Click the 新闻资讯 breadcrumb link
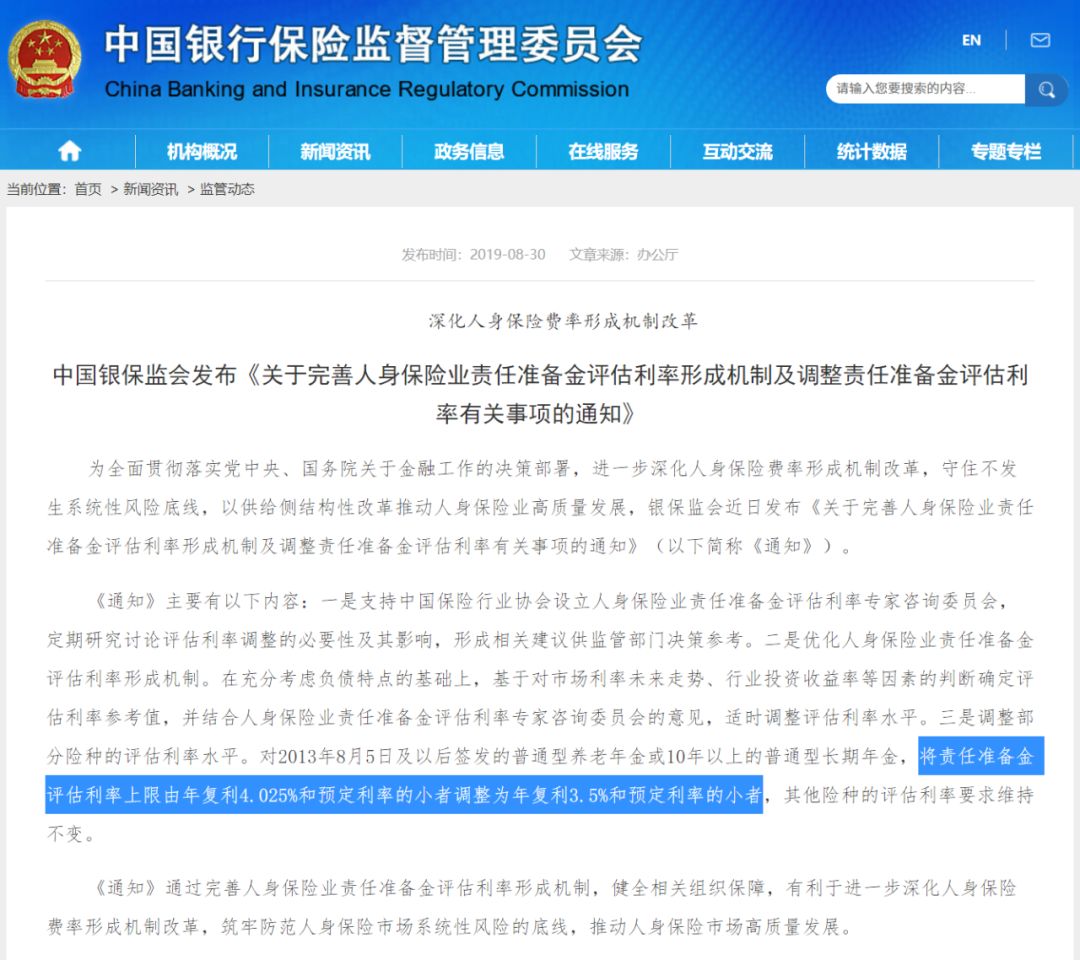Screen dimensions: 1080x960 coord(150,189)
